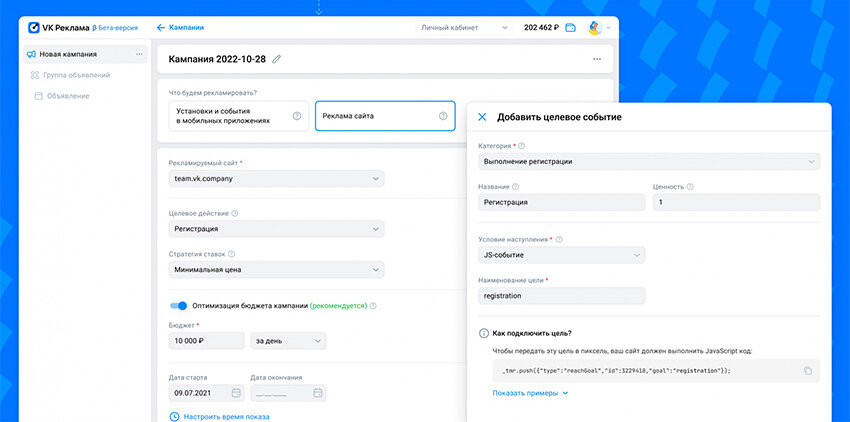Viewport: 850px width, 422px height.
Task: Click the Дата окончания field
Action: pos(288,393)
